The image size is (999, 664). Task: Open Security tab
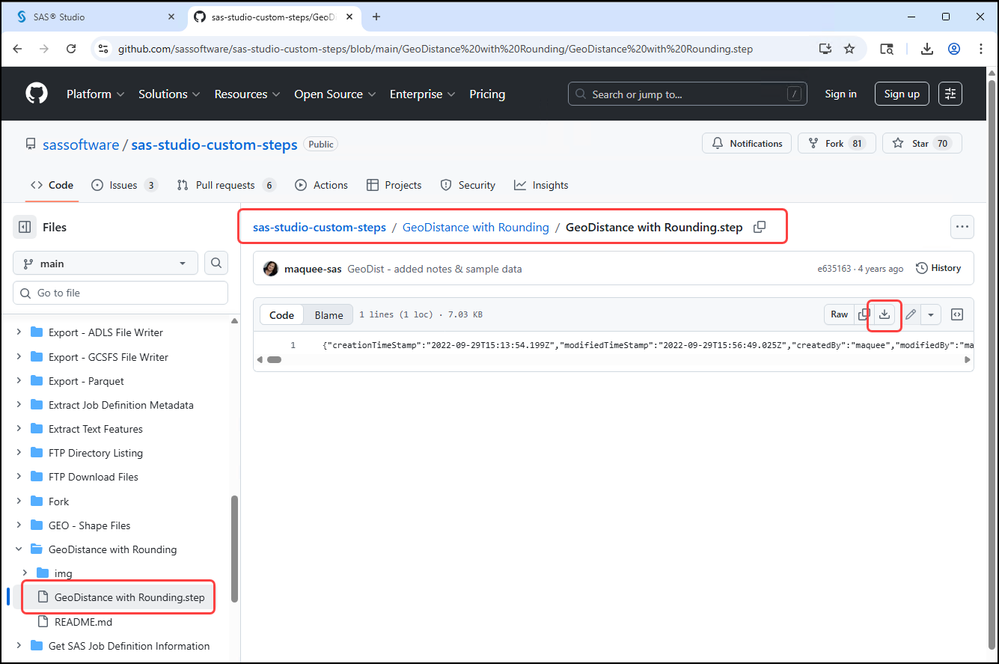468,185
